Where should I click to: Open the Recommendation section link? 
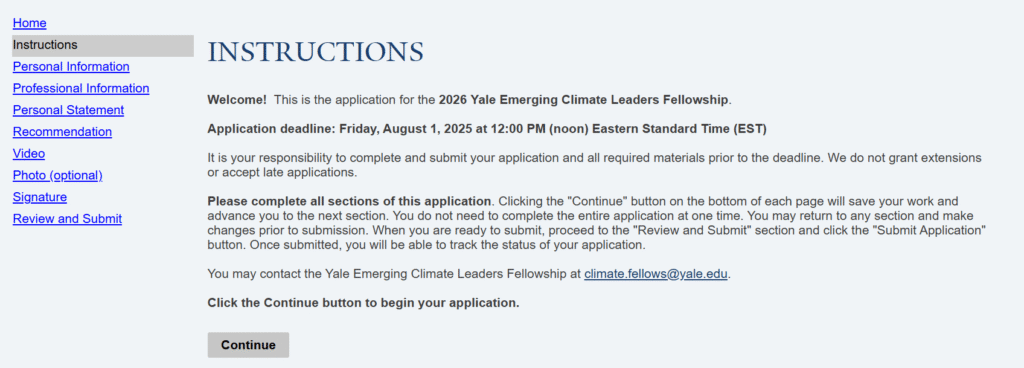coord(62,132)
